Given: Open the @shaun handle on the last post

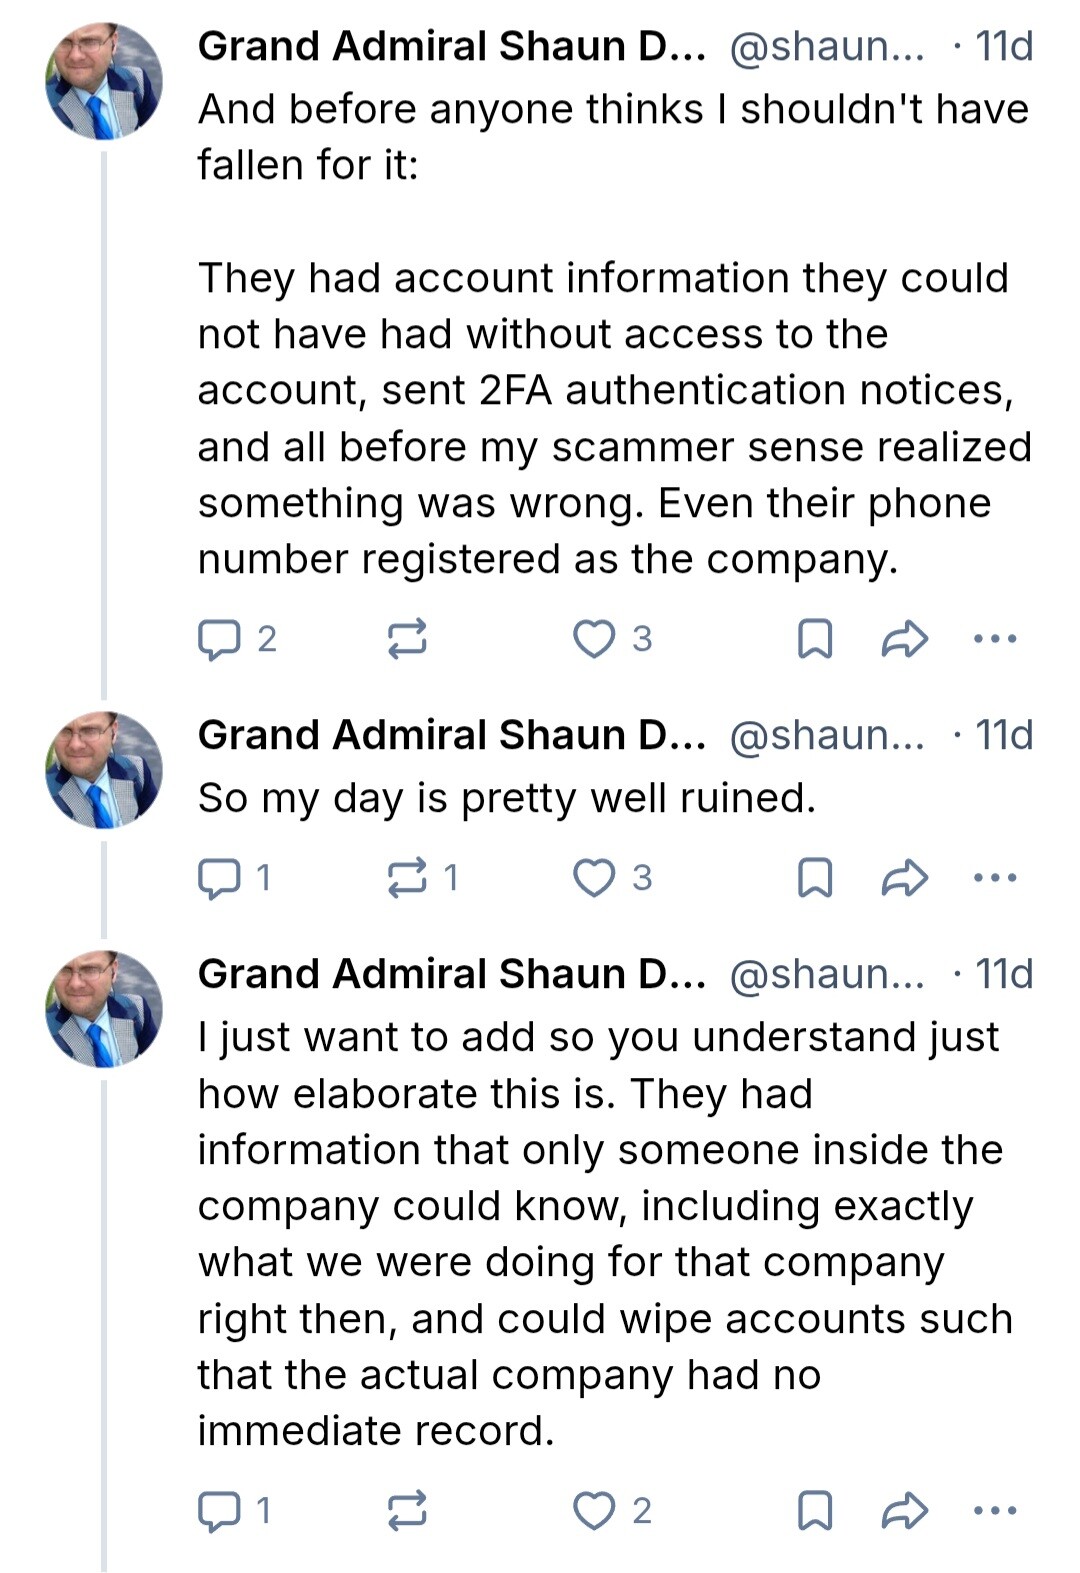Looking at the screenshot, I should point(828,974).
